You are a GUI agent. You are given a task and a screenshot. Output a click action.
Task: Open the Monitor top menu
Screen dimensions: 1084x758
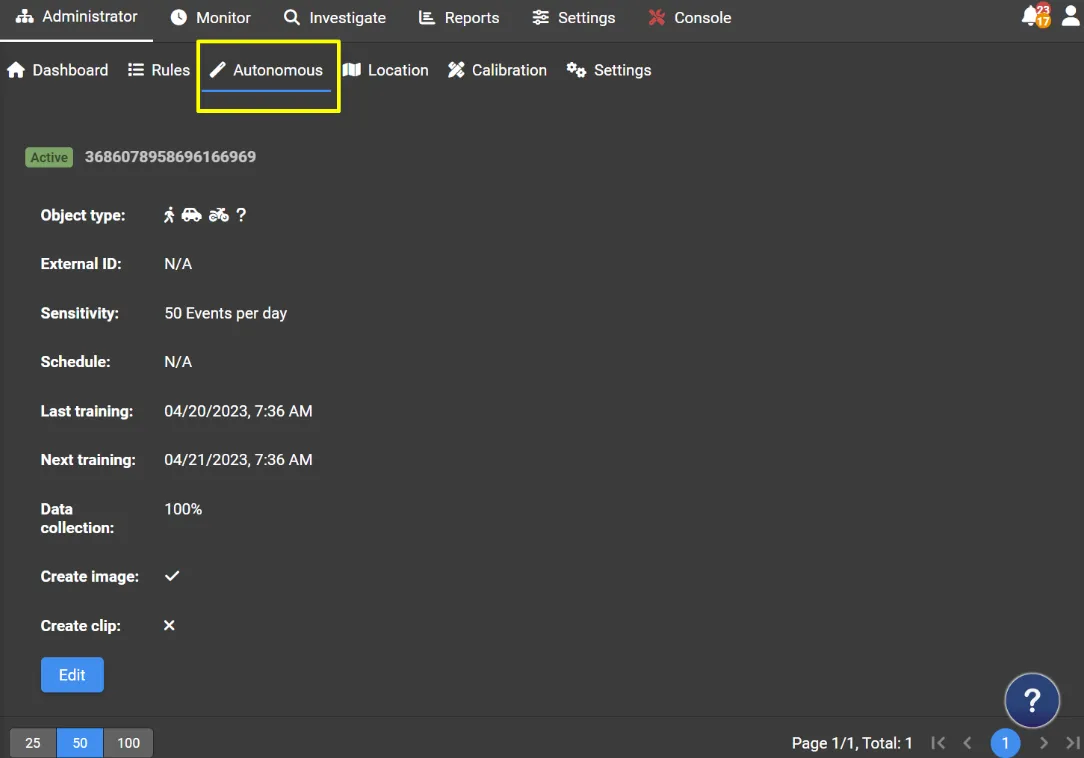(x=210, y=17)
